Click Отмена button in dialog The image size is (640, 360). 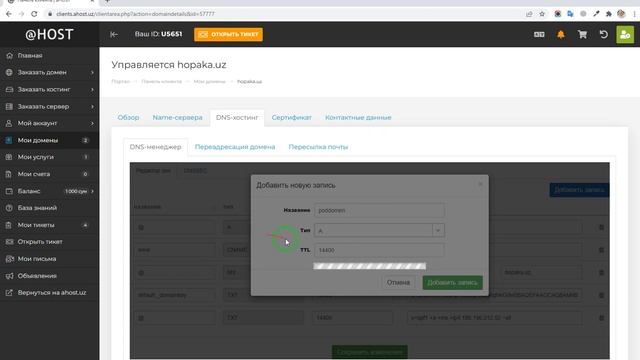pyautogui.click(x=398, y=282)
